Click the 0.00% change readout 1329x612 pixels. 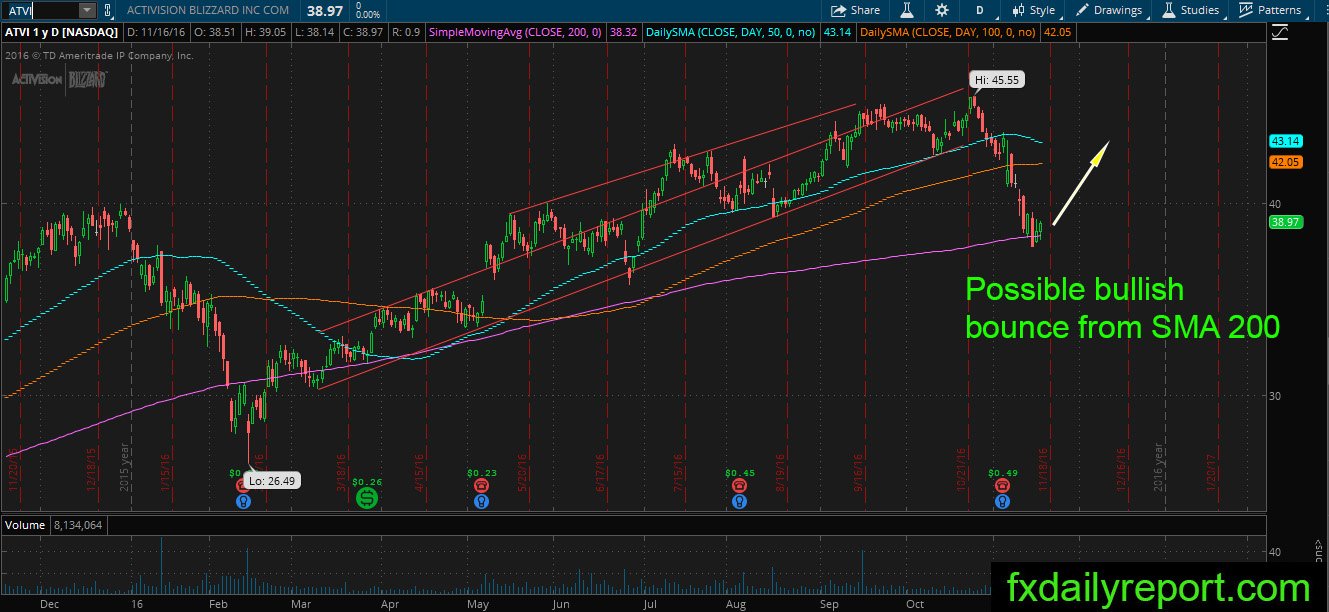(x=368, y=16)
